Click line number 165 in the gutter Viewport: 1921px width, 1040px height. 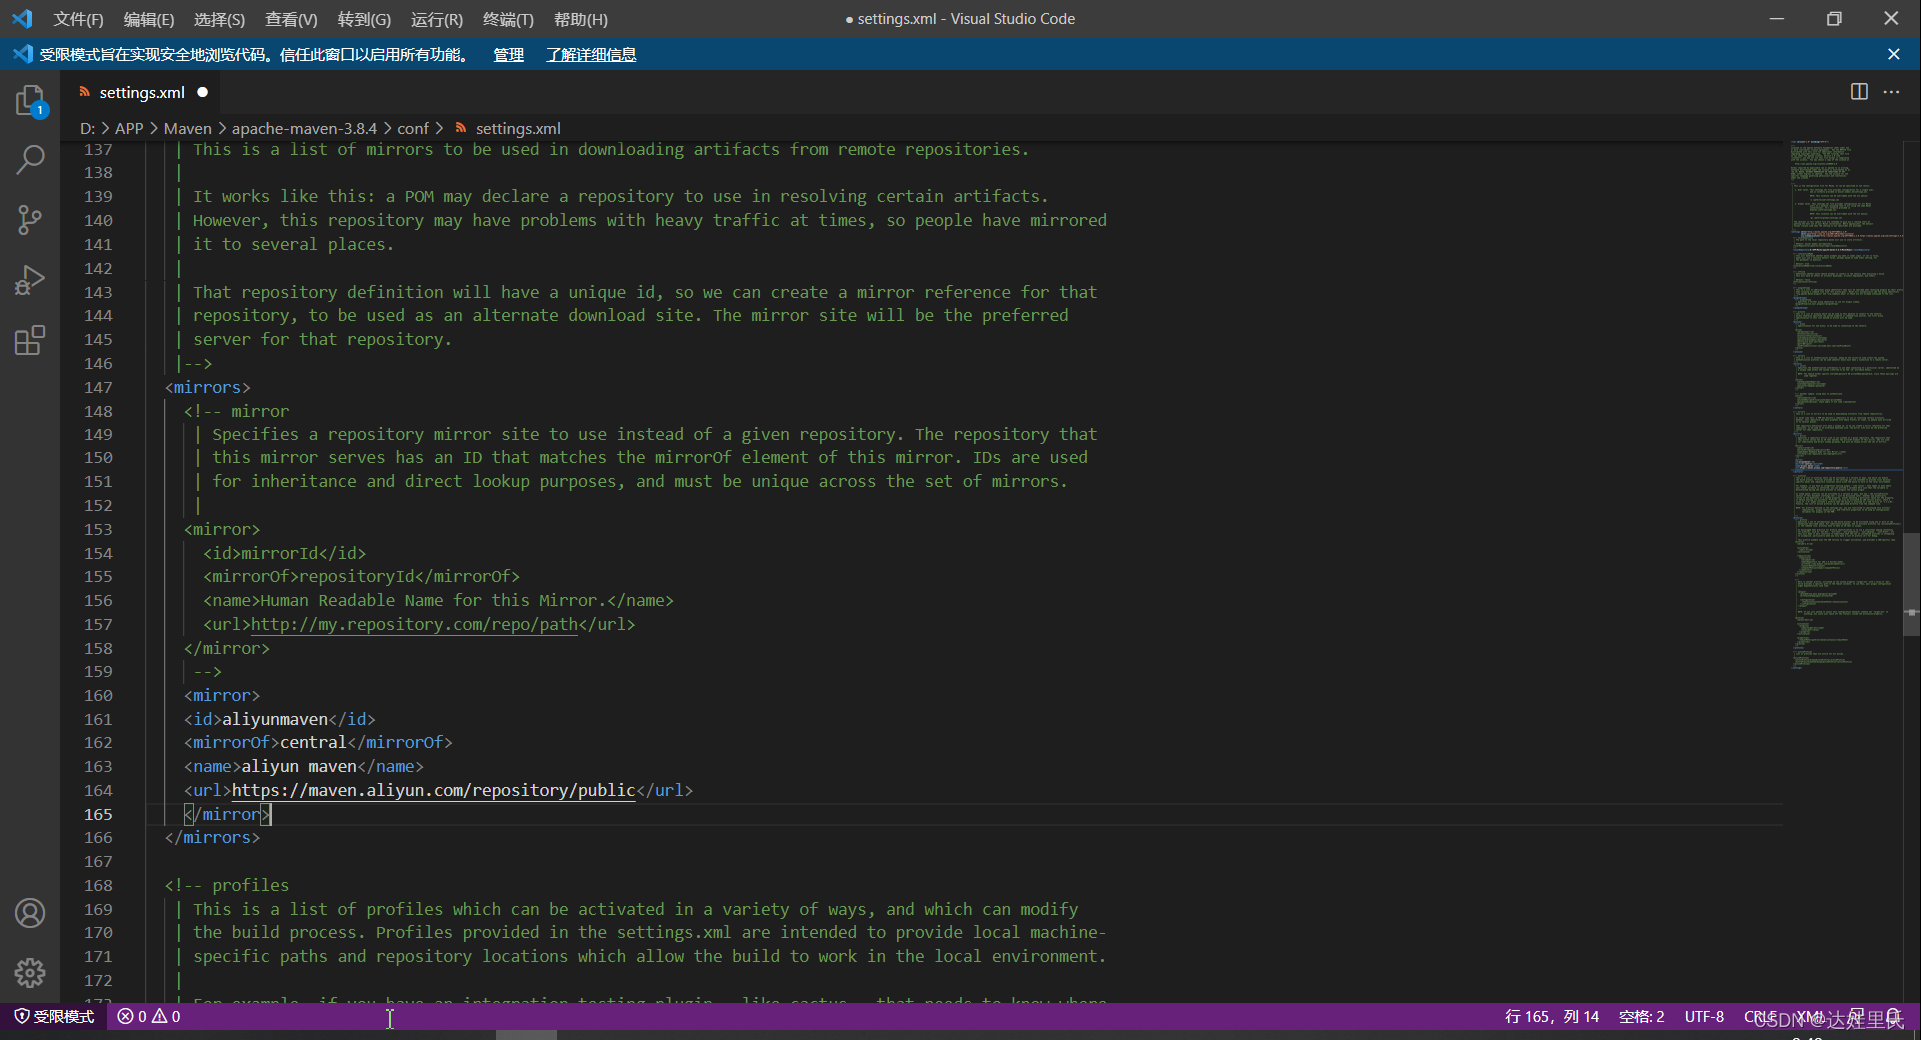98,814
